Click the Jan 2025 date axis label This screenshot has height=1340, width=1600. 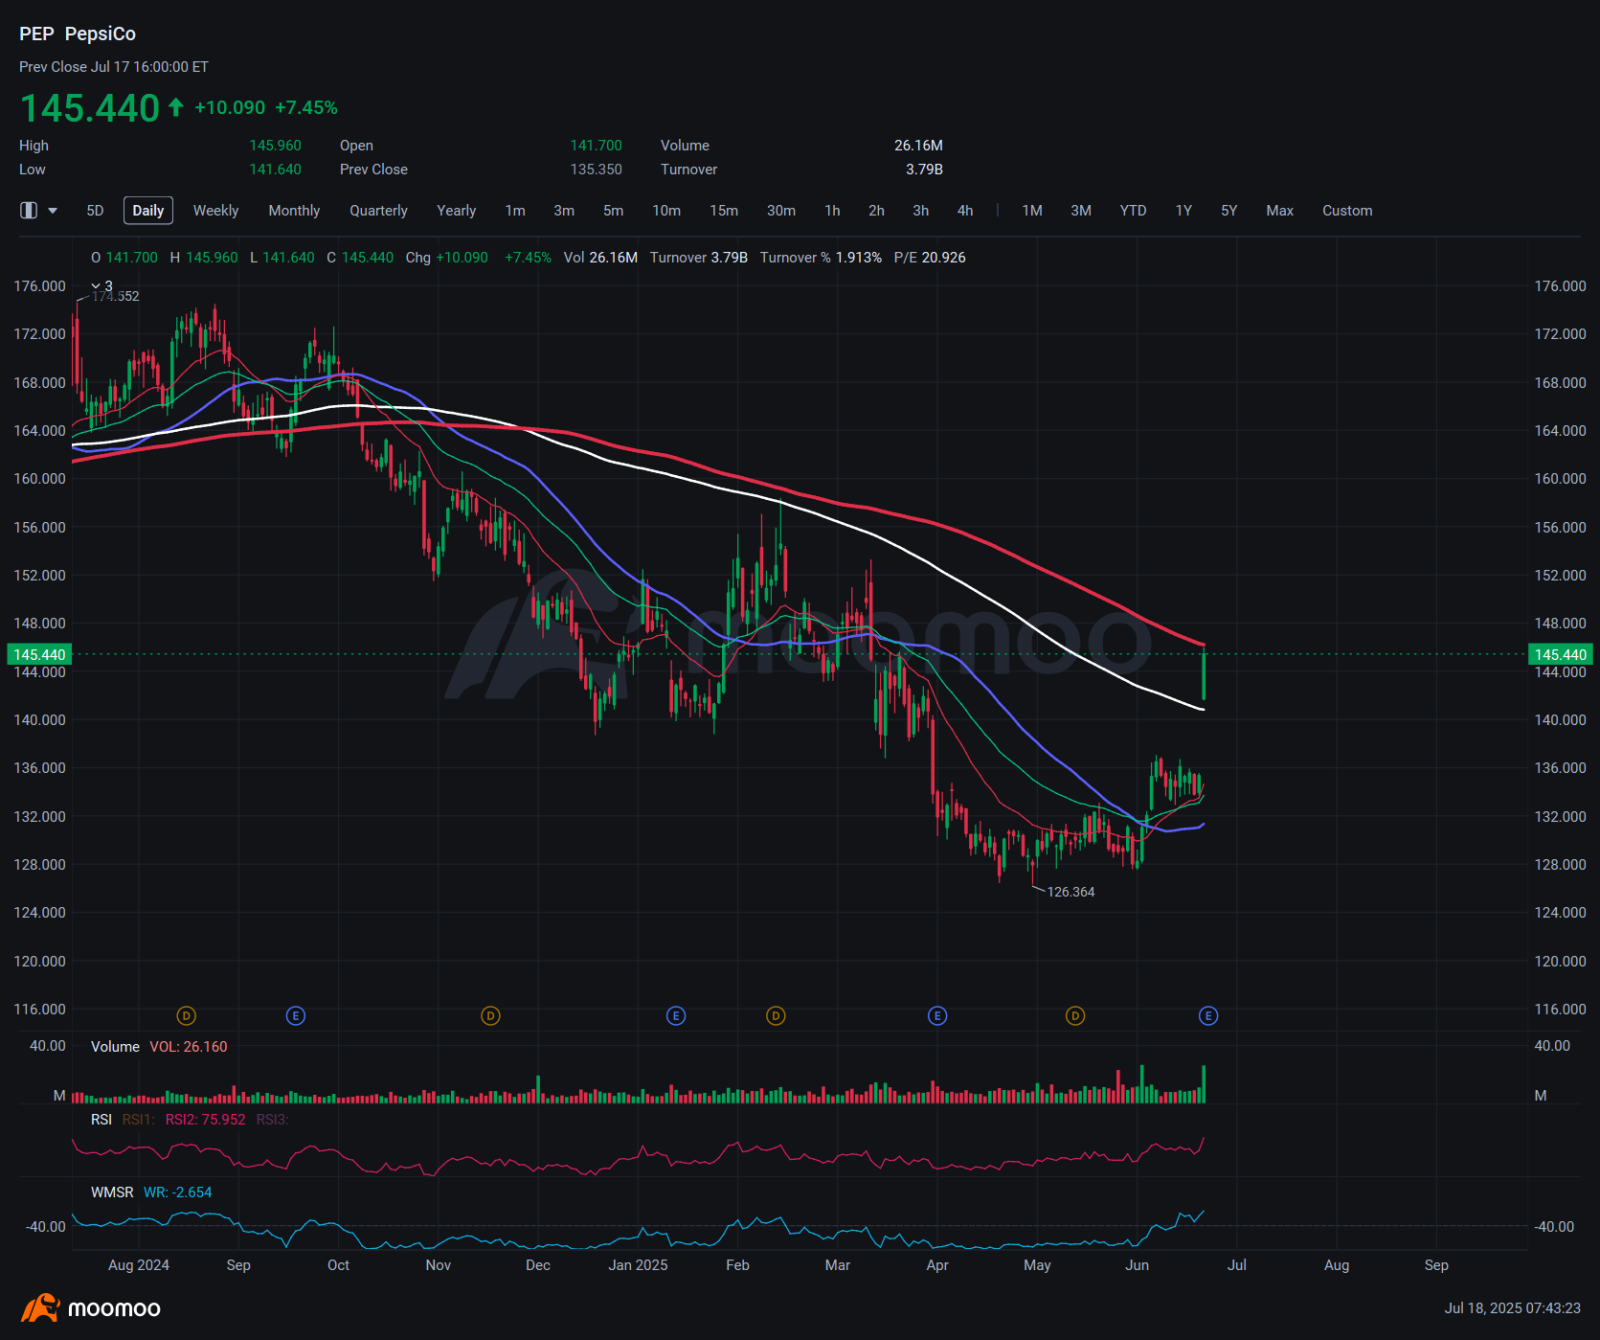click(638, 1266)
